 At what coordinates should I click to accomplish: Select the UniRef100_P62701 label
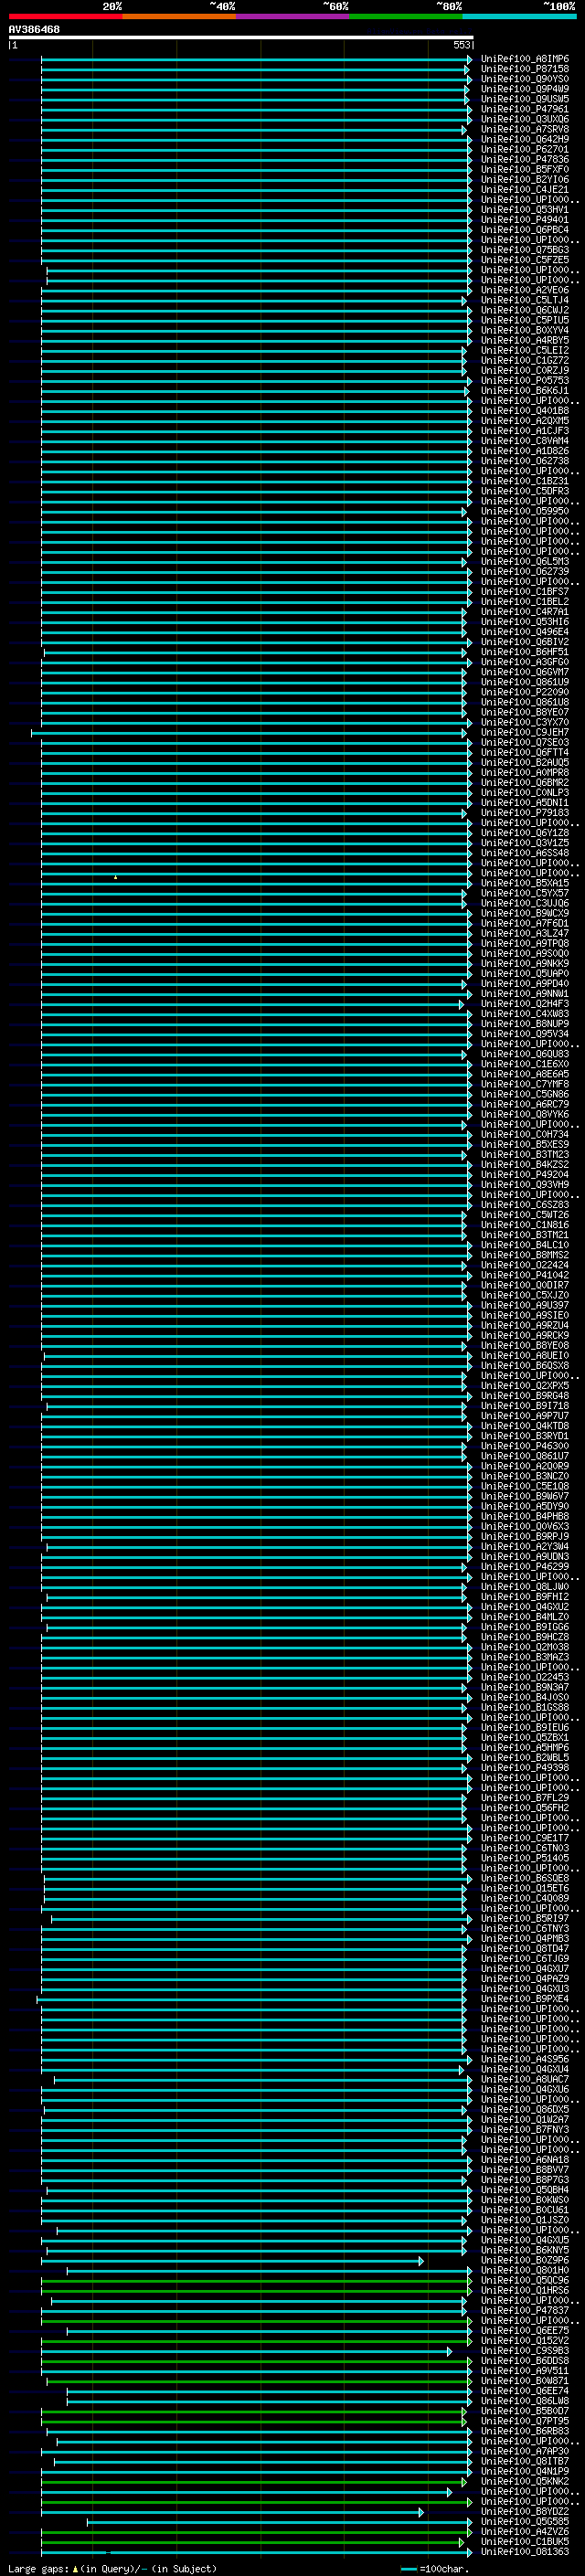tap(525, 149)
